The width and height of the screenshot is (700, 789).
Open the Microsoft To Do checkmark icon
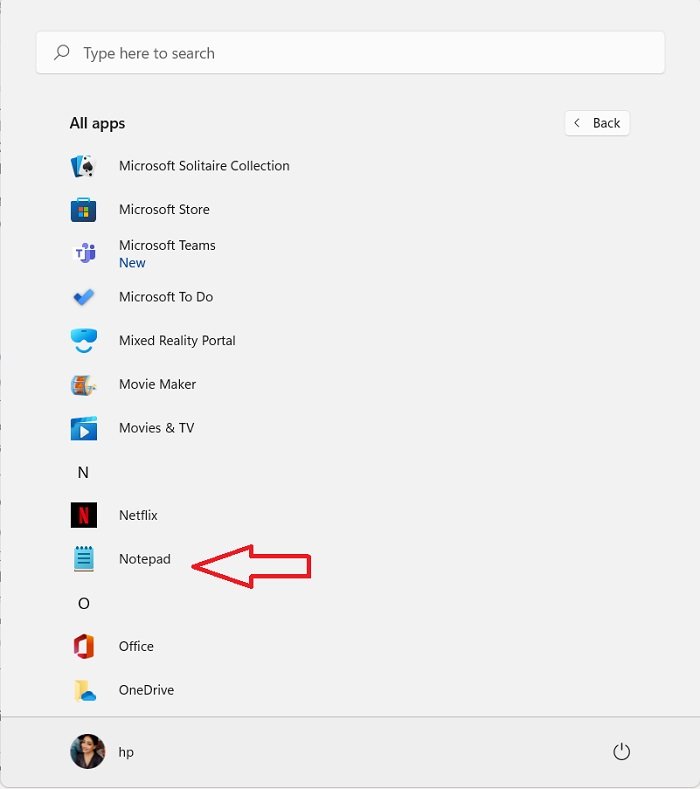click(x=84, y=297)
